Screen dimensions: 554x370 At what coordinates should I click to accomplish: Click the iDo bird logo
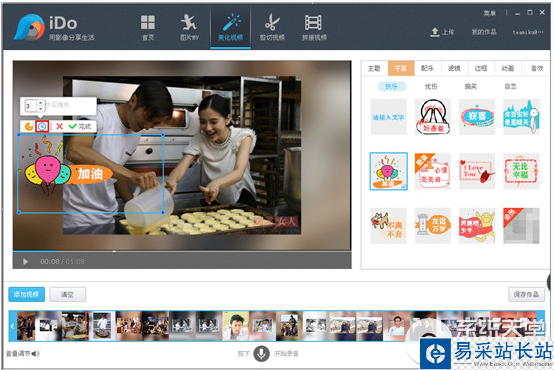coord(29,28)
